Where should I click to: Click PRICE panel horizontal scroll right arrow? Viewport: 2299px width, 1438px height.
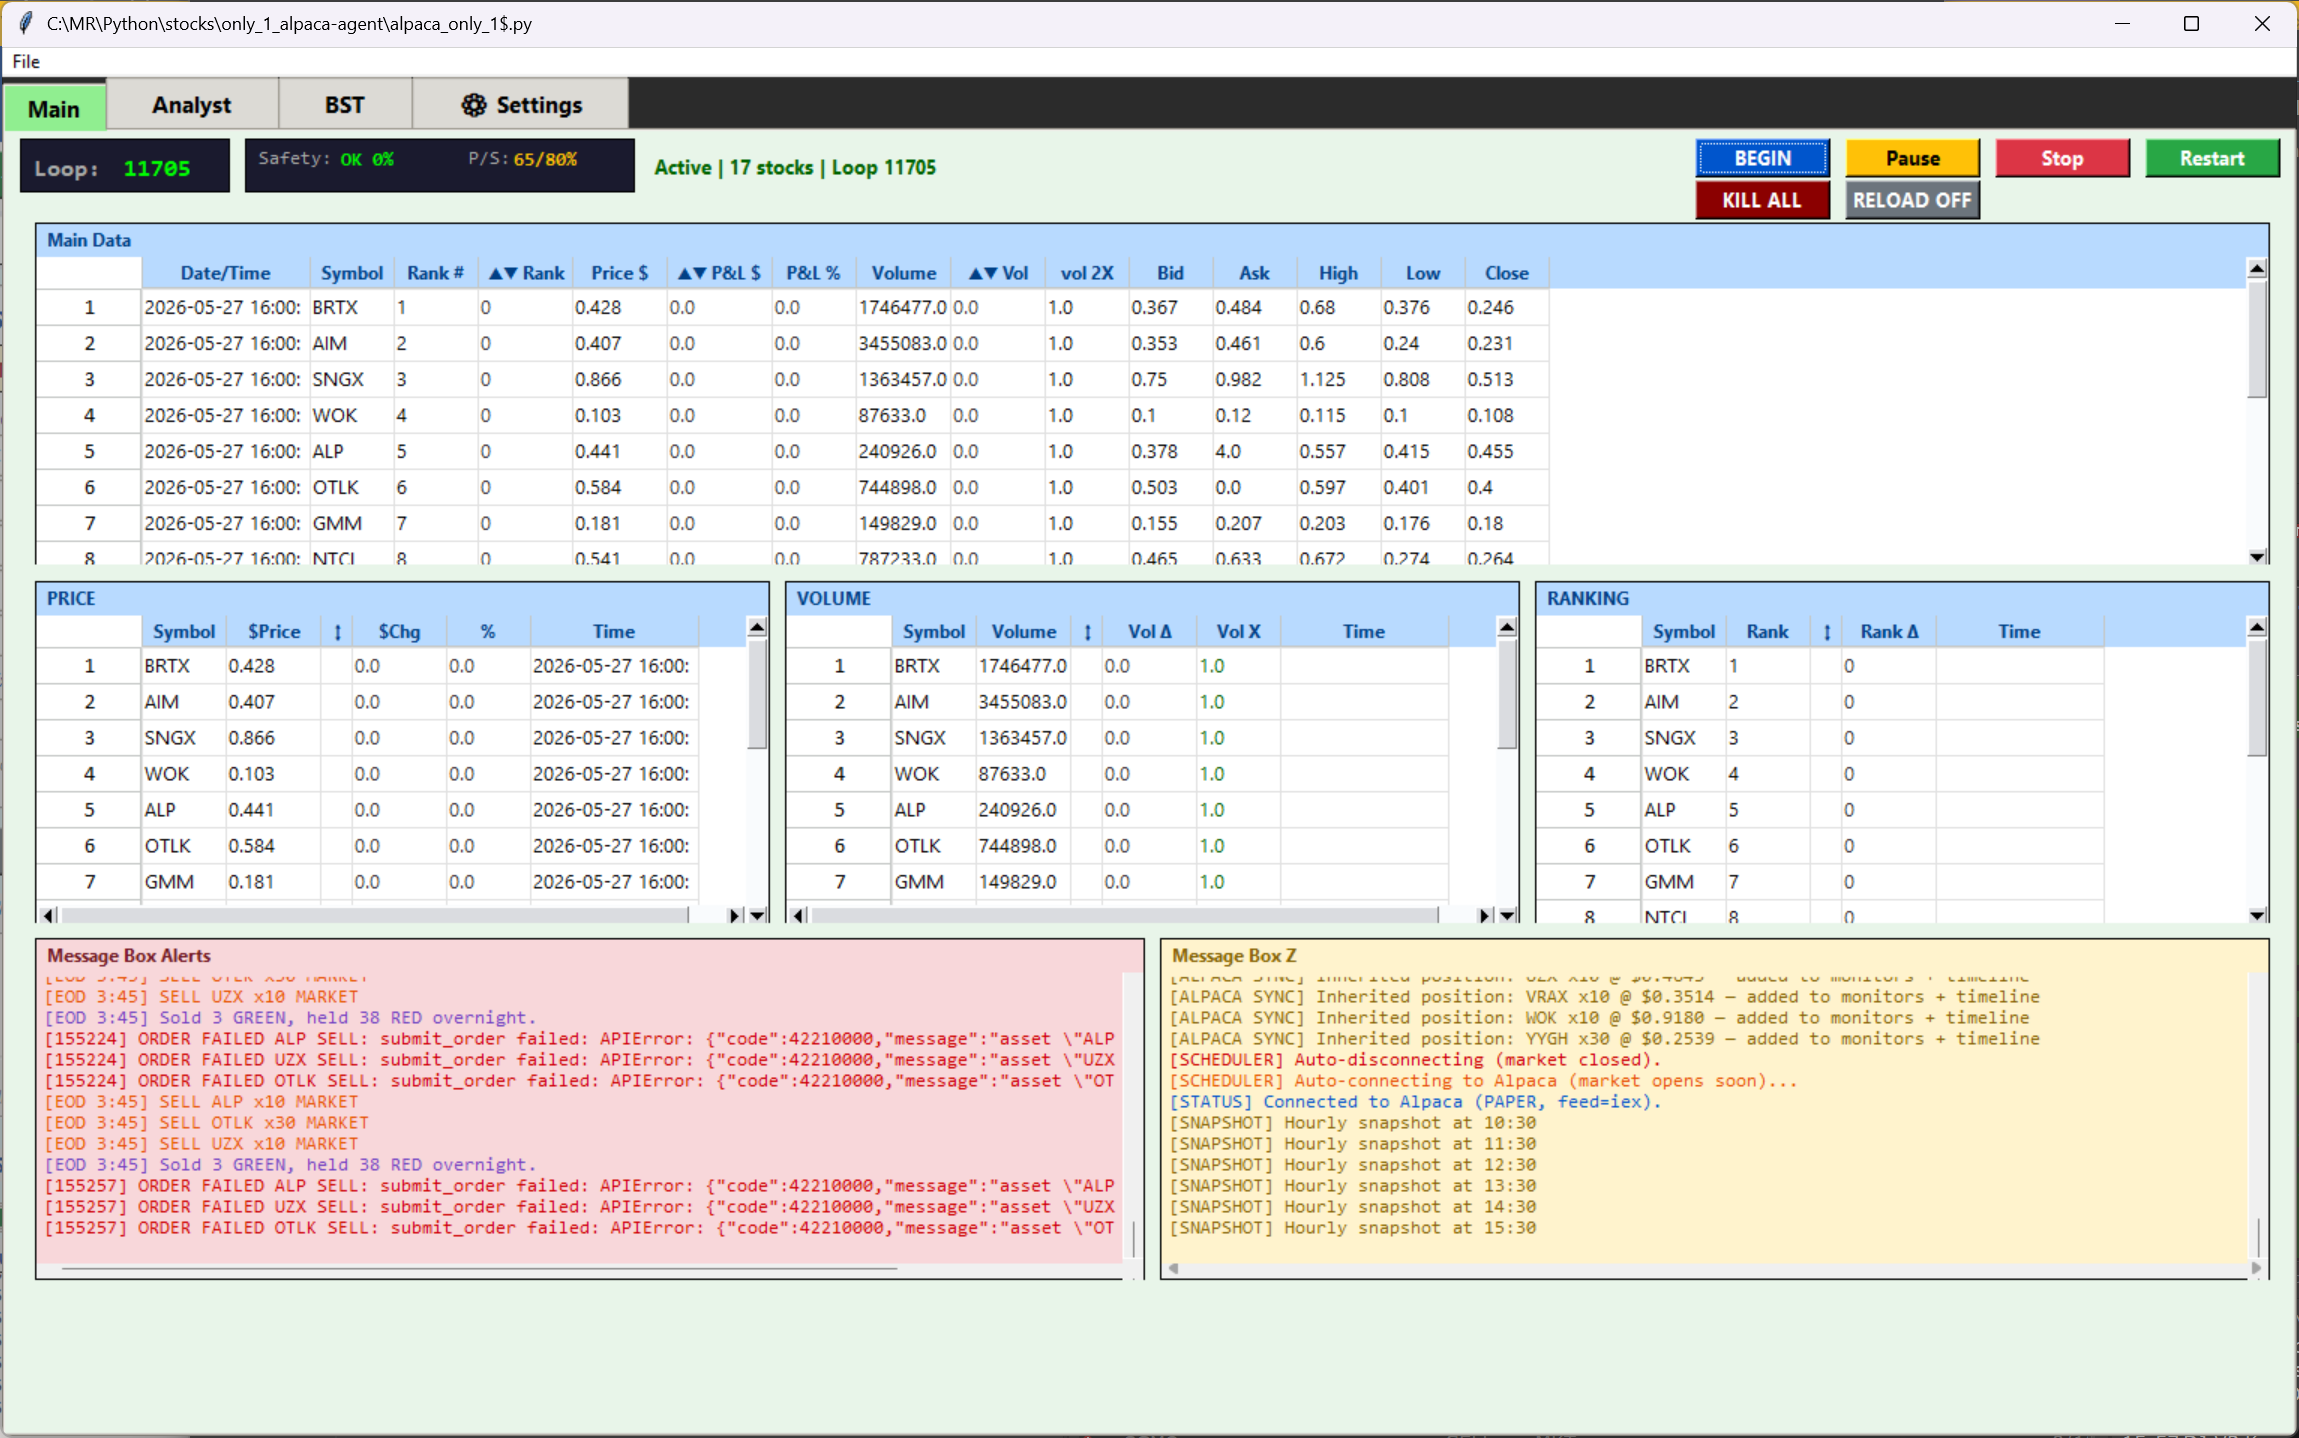point(735,914)
